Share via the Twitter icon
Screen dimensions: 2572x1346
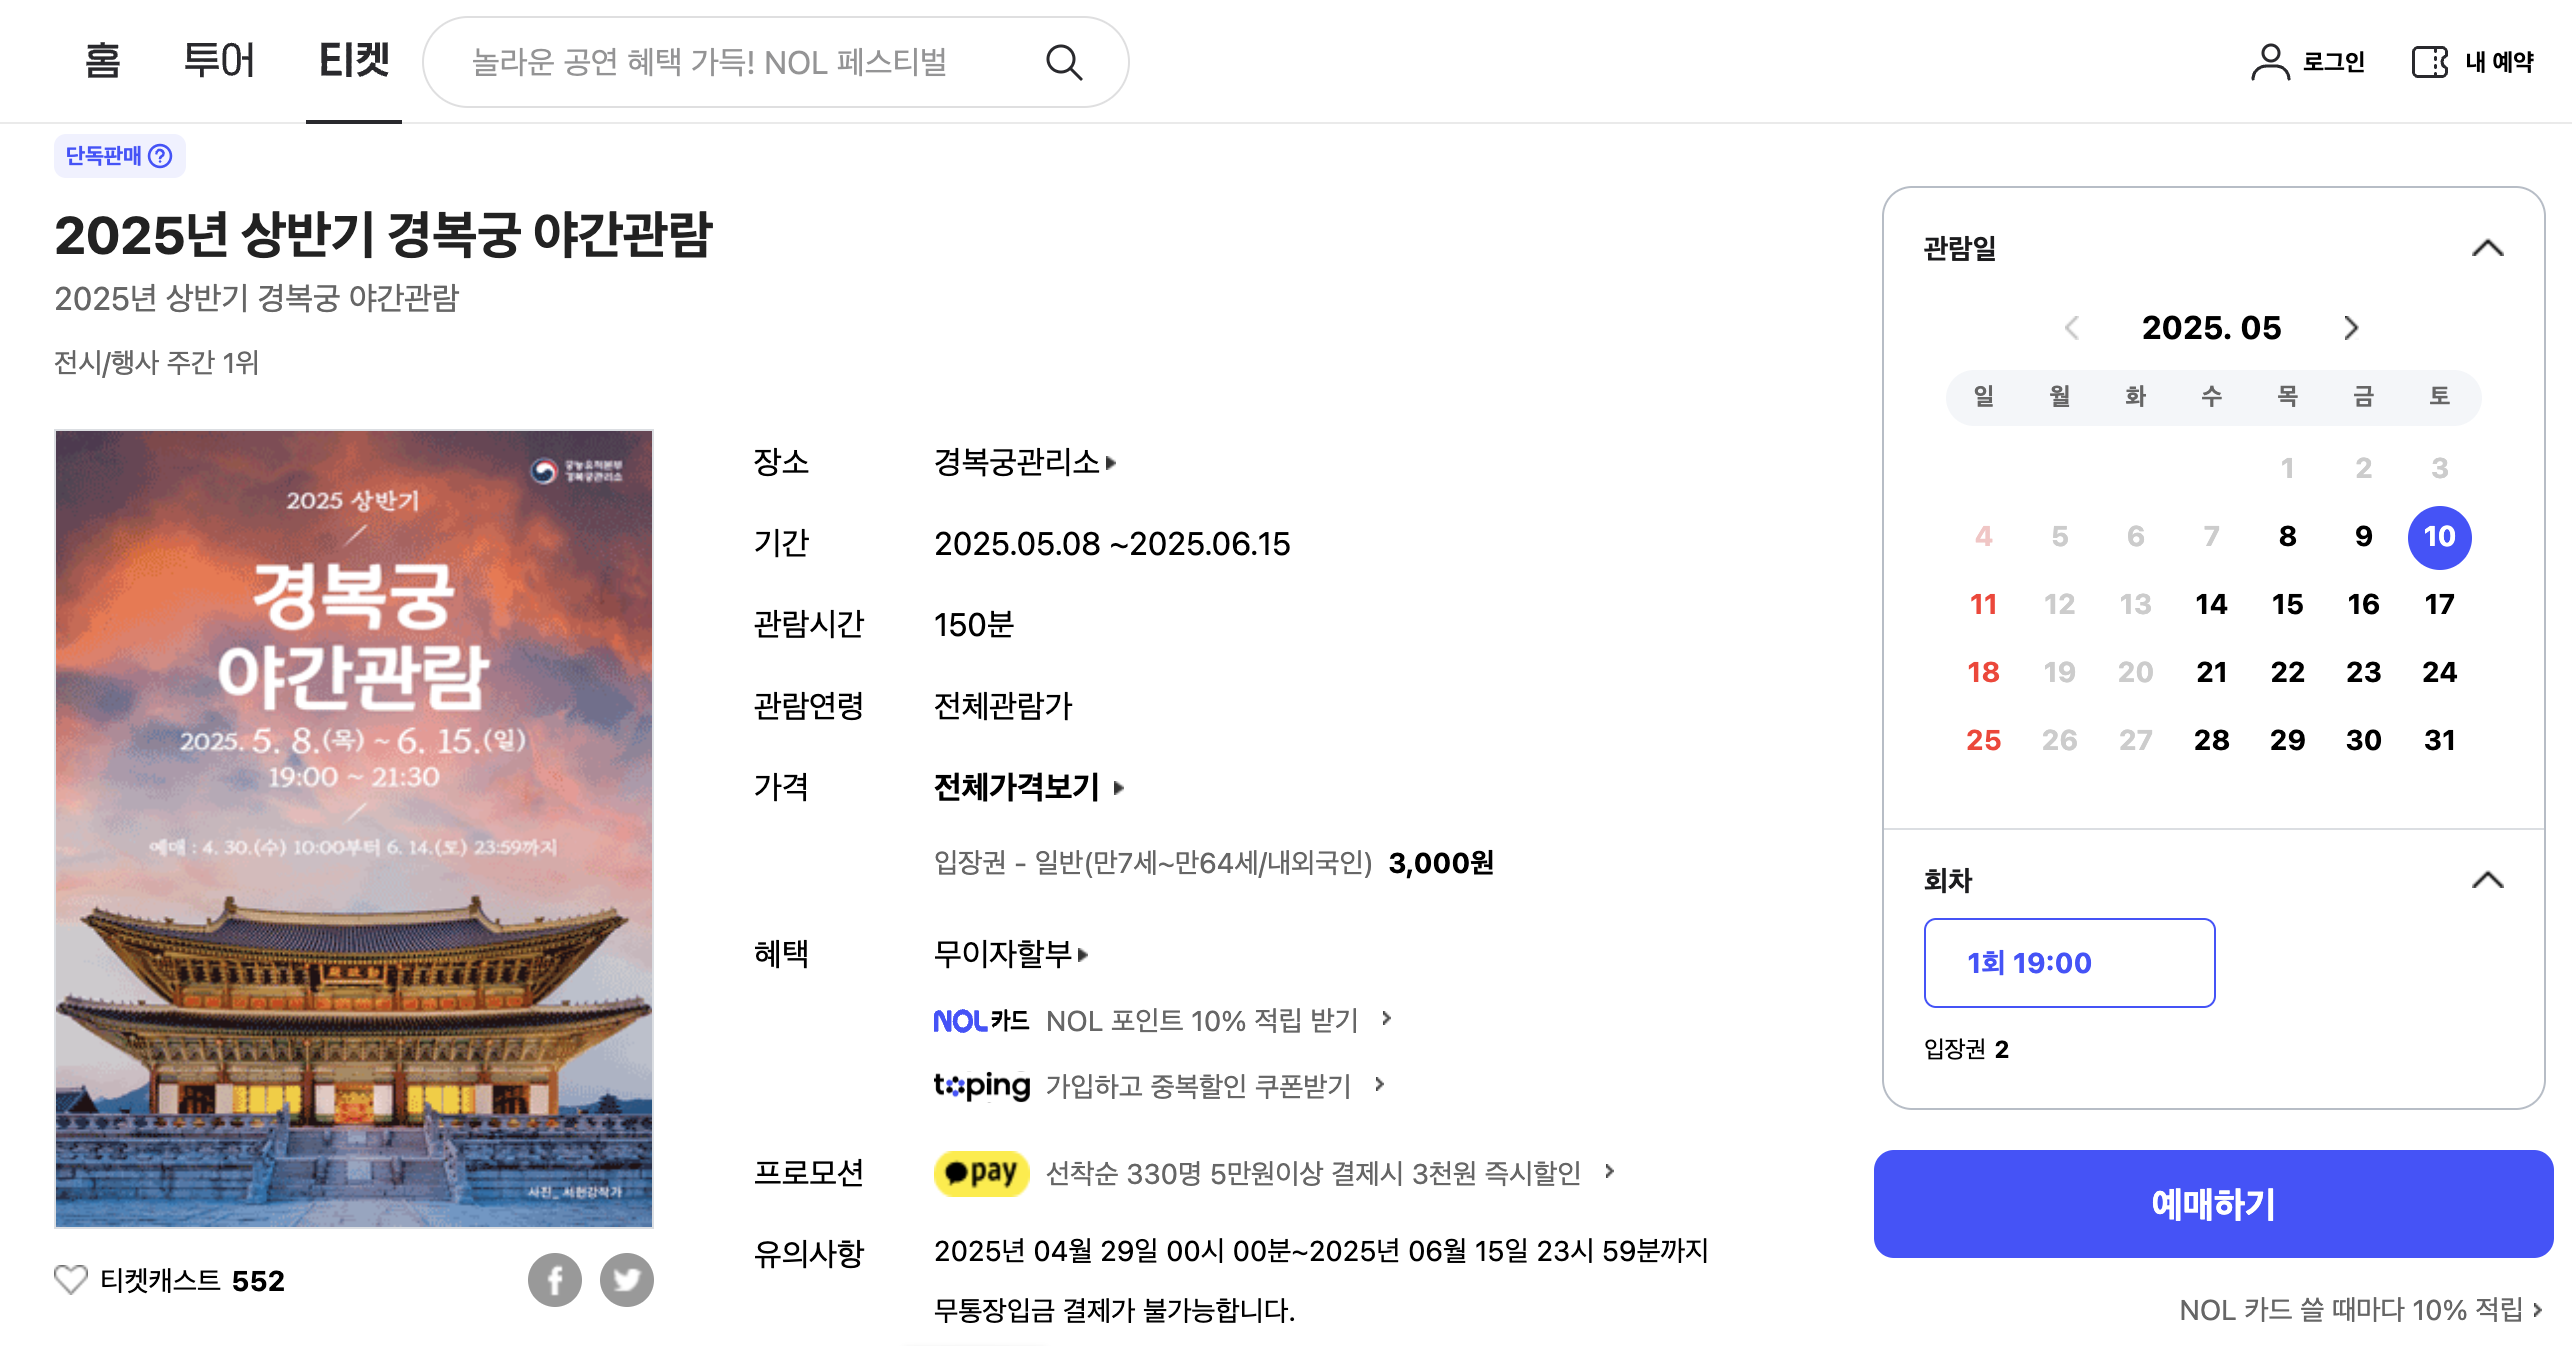[628, 1280]
